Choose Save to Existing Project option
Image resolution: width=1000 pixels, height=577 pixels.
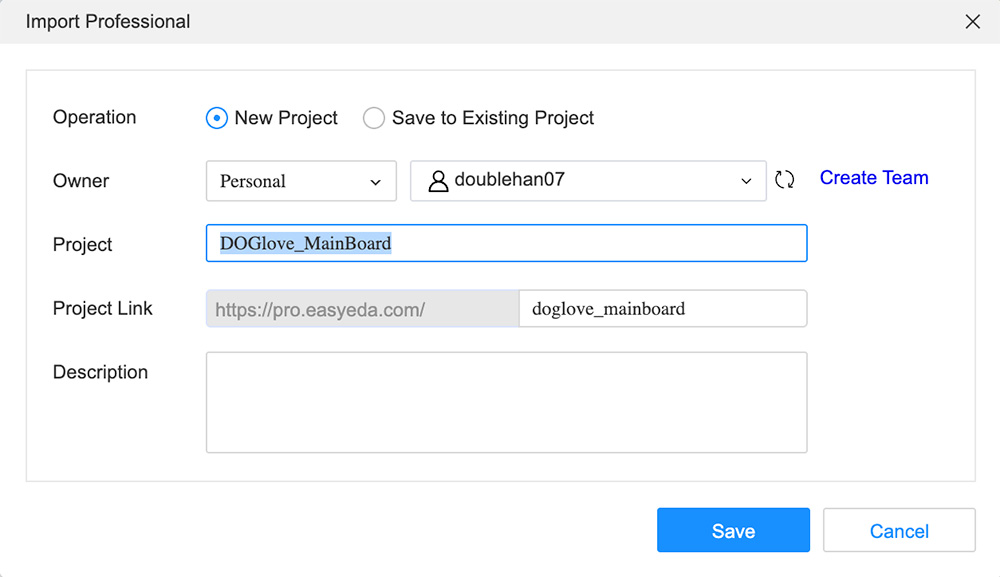(x=374, y=118)
